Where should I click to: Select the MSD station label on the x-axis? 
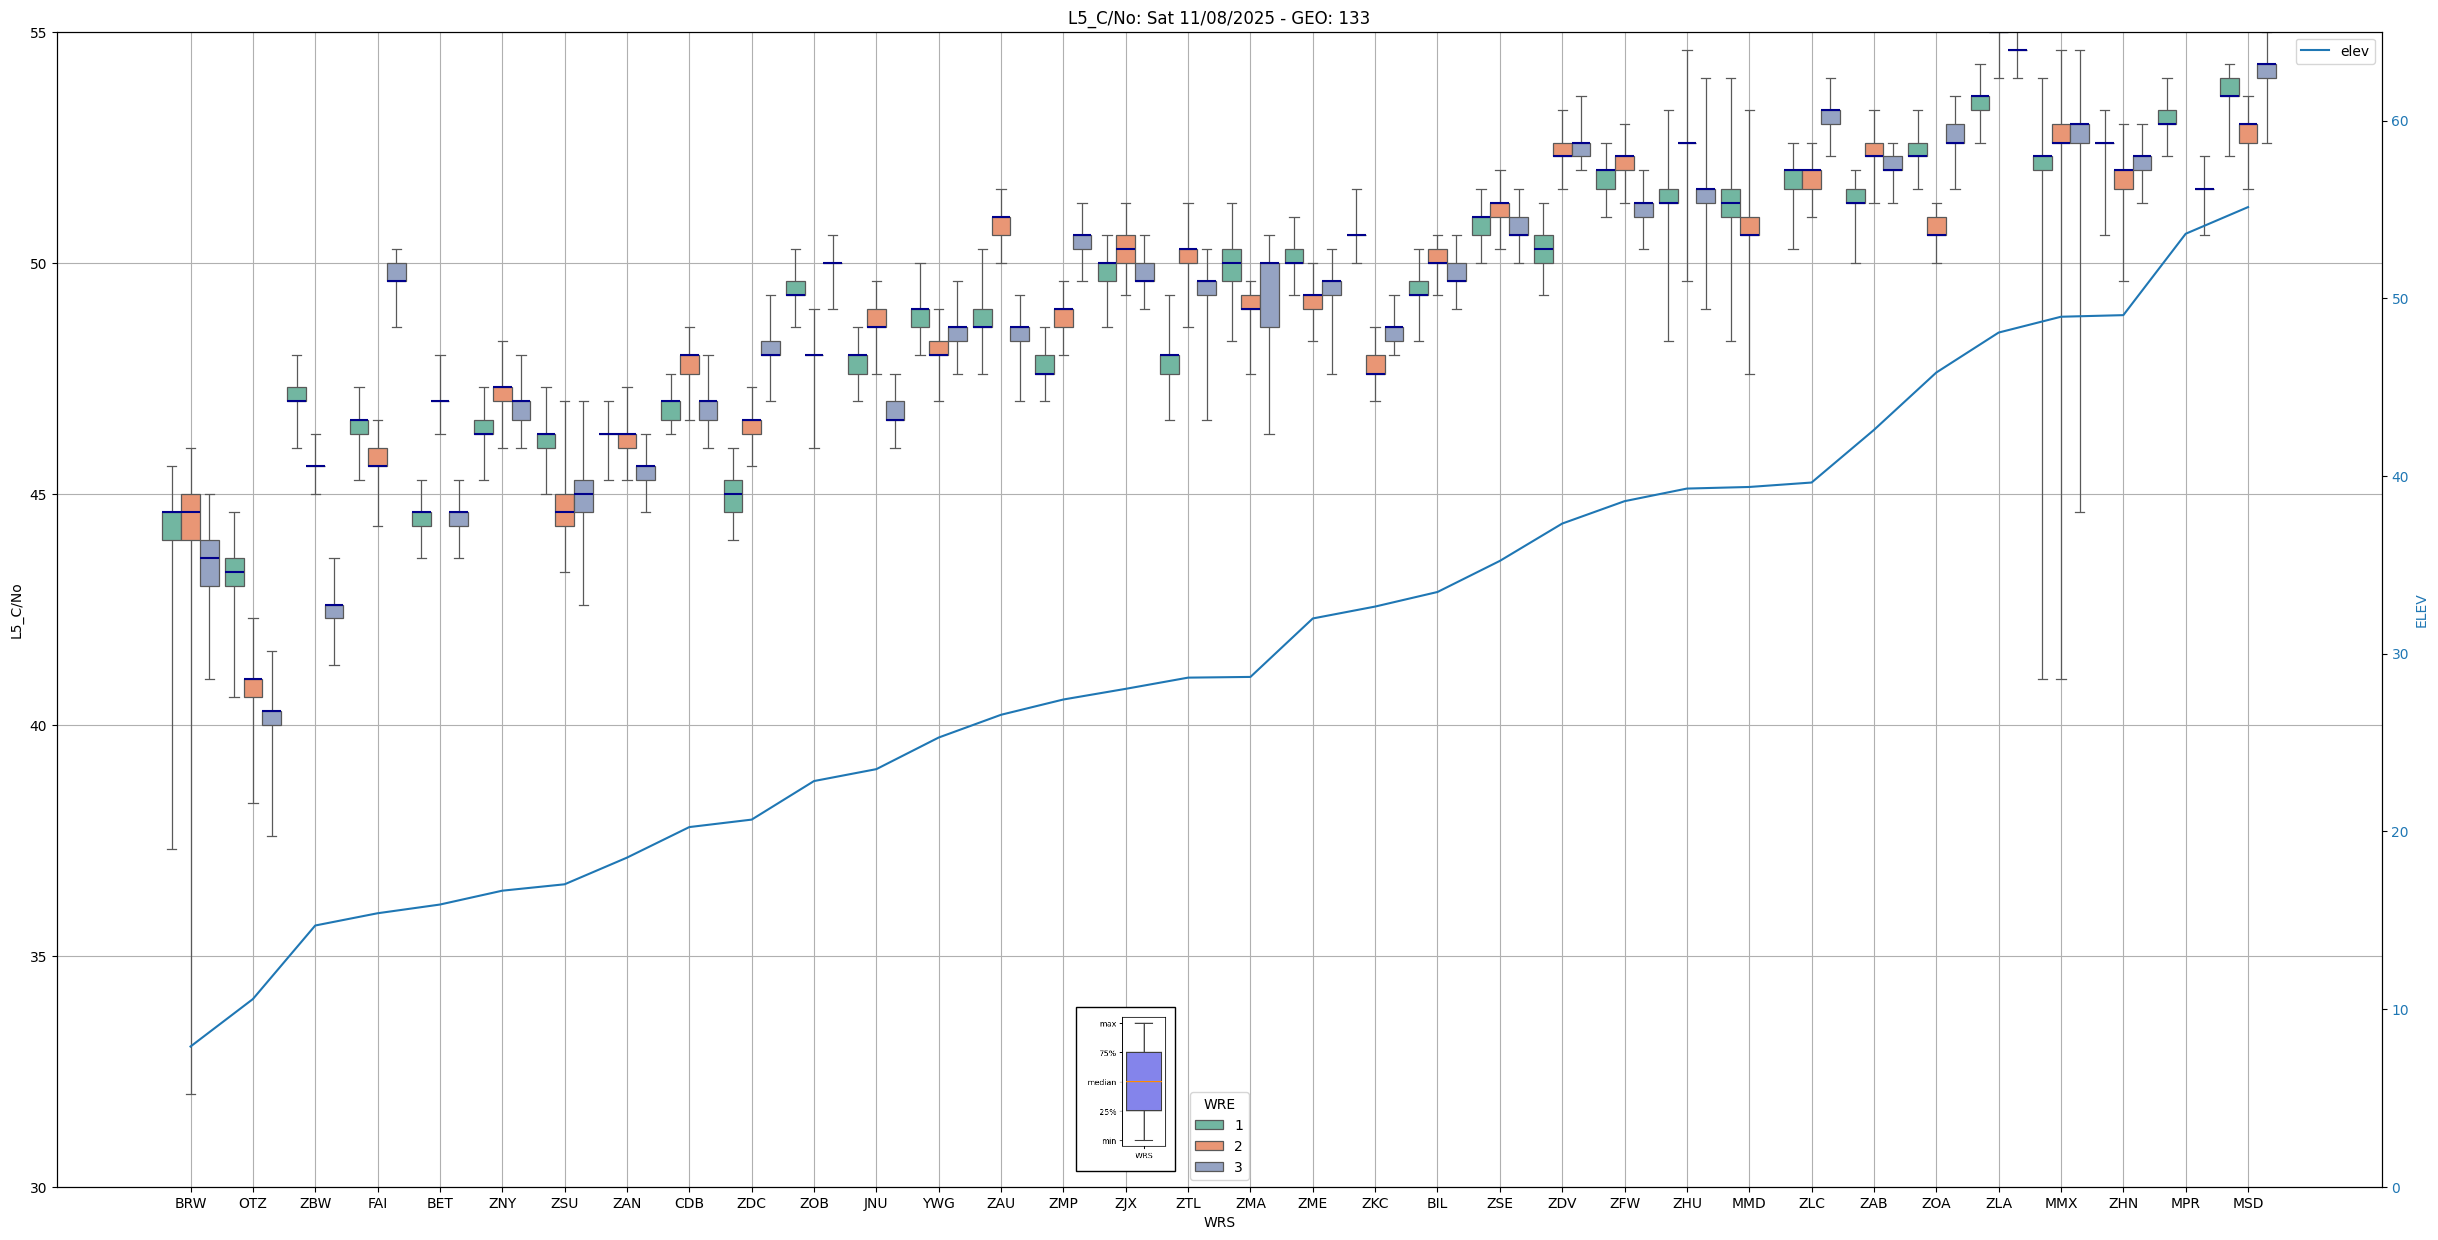tap(2247, 1203)
